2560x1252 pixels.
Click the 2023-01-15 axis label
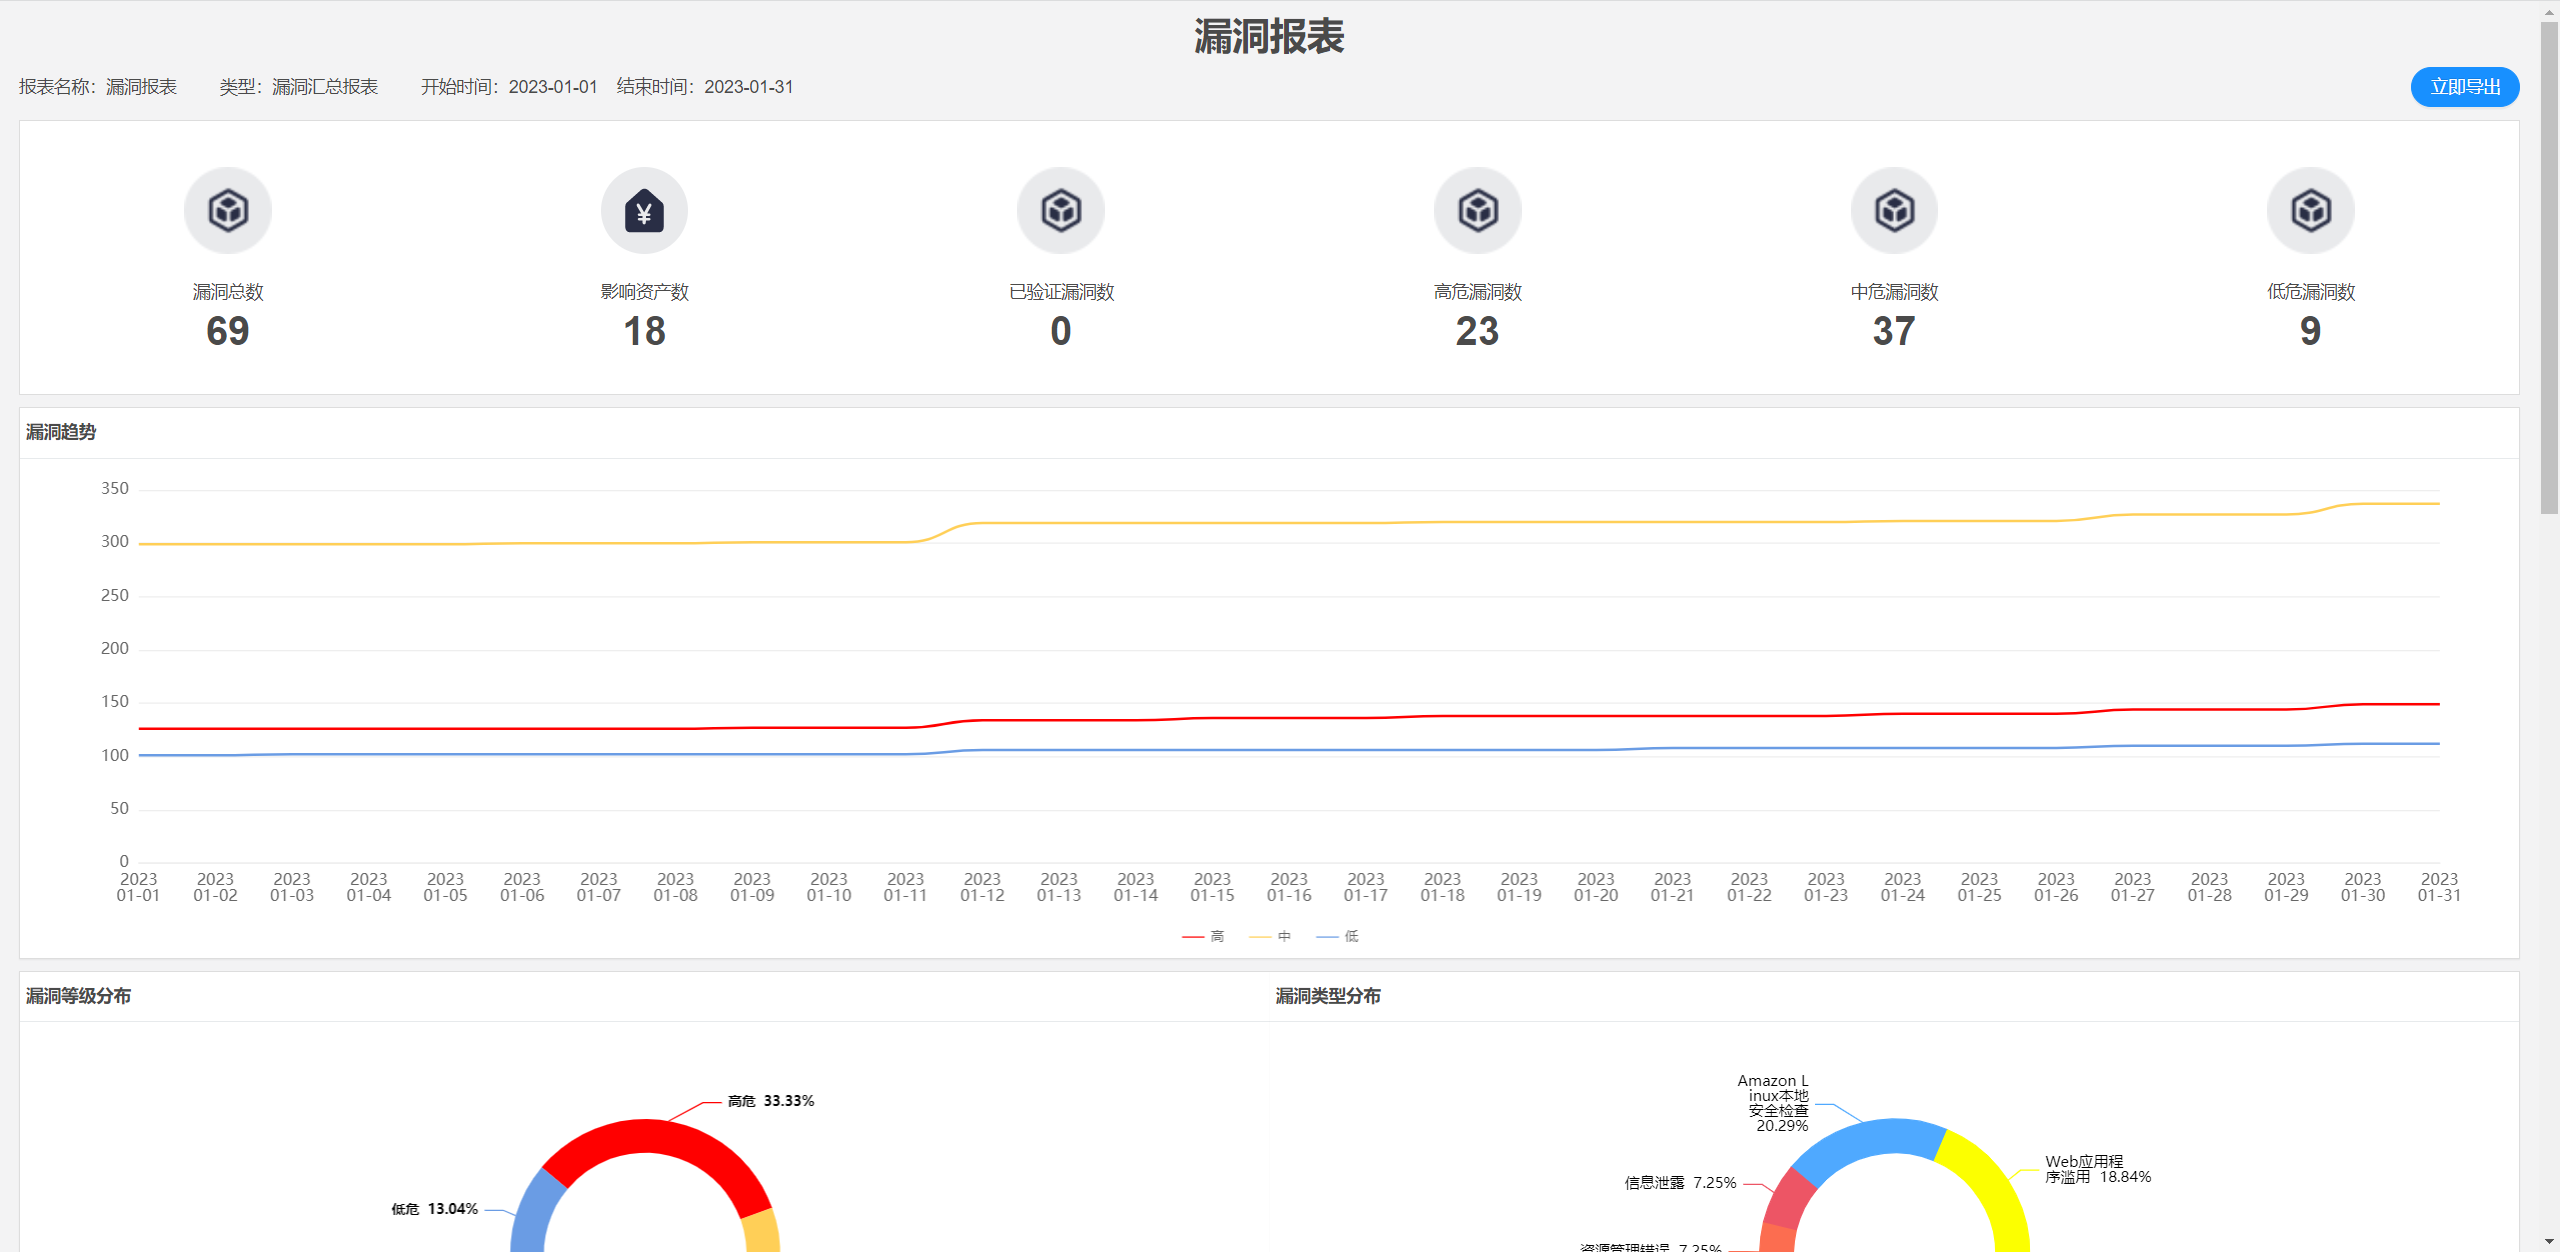click(1211, 887)
